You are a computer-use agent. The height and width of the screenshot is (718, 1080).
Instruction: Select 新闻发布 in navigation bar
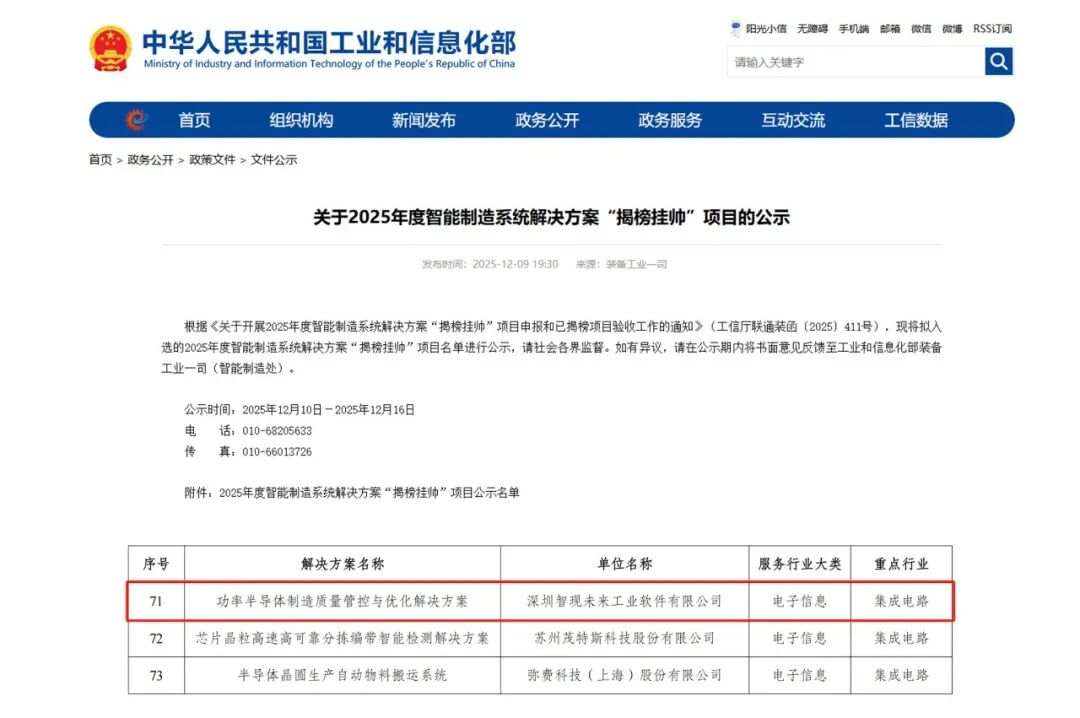(x=424, y=120)
